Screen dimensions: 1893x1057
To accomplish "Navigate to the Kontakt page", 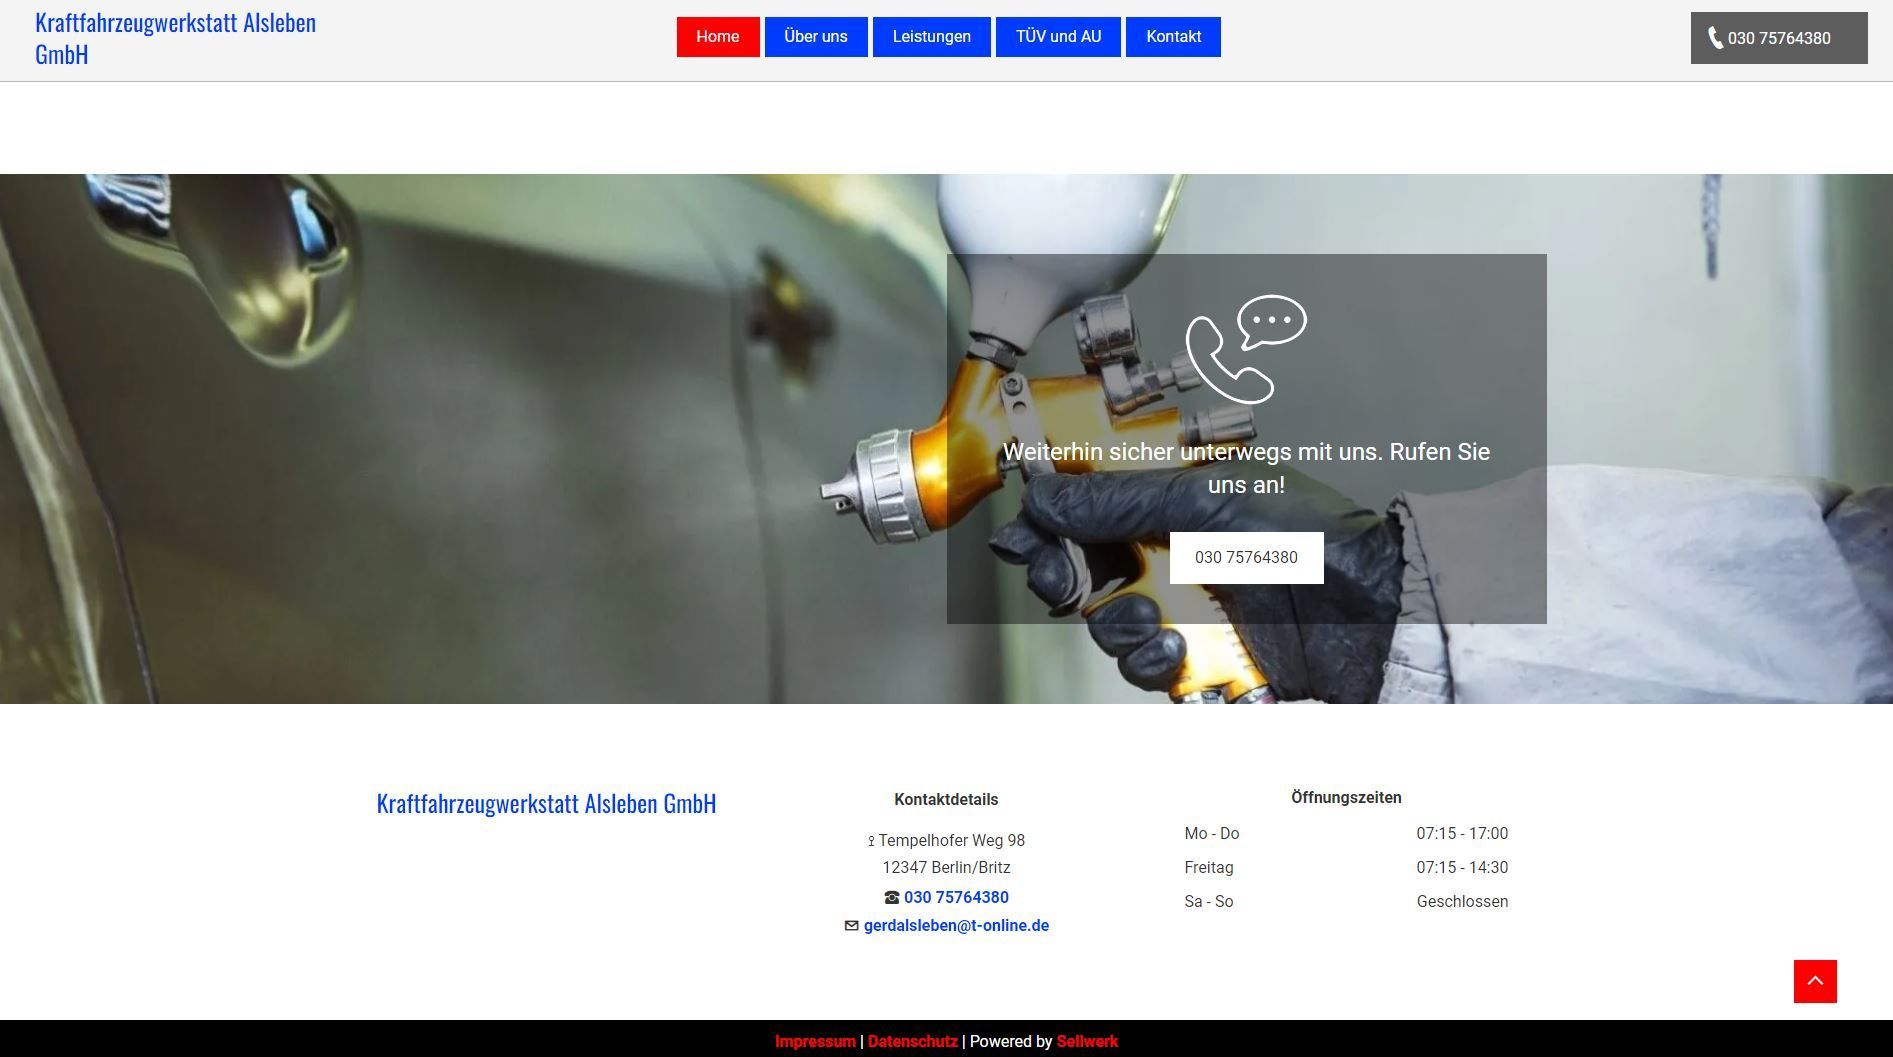I will click(x=1173, y=37).
